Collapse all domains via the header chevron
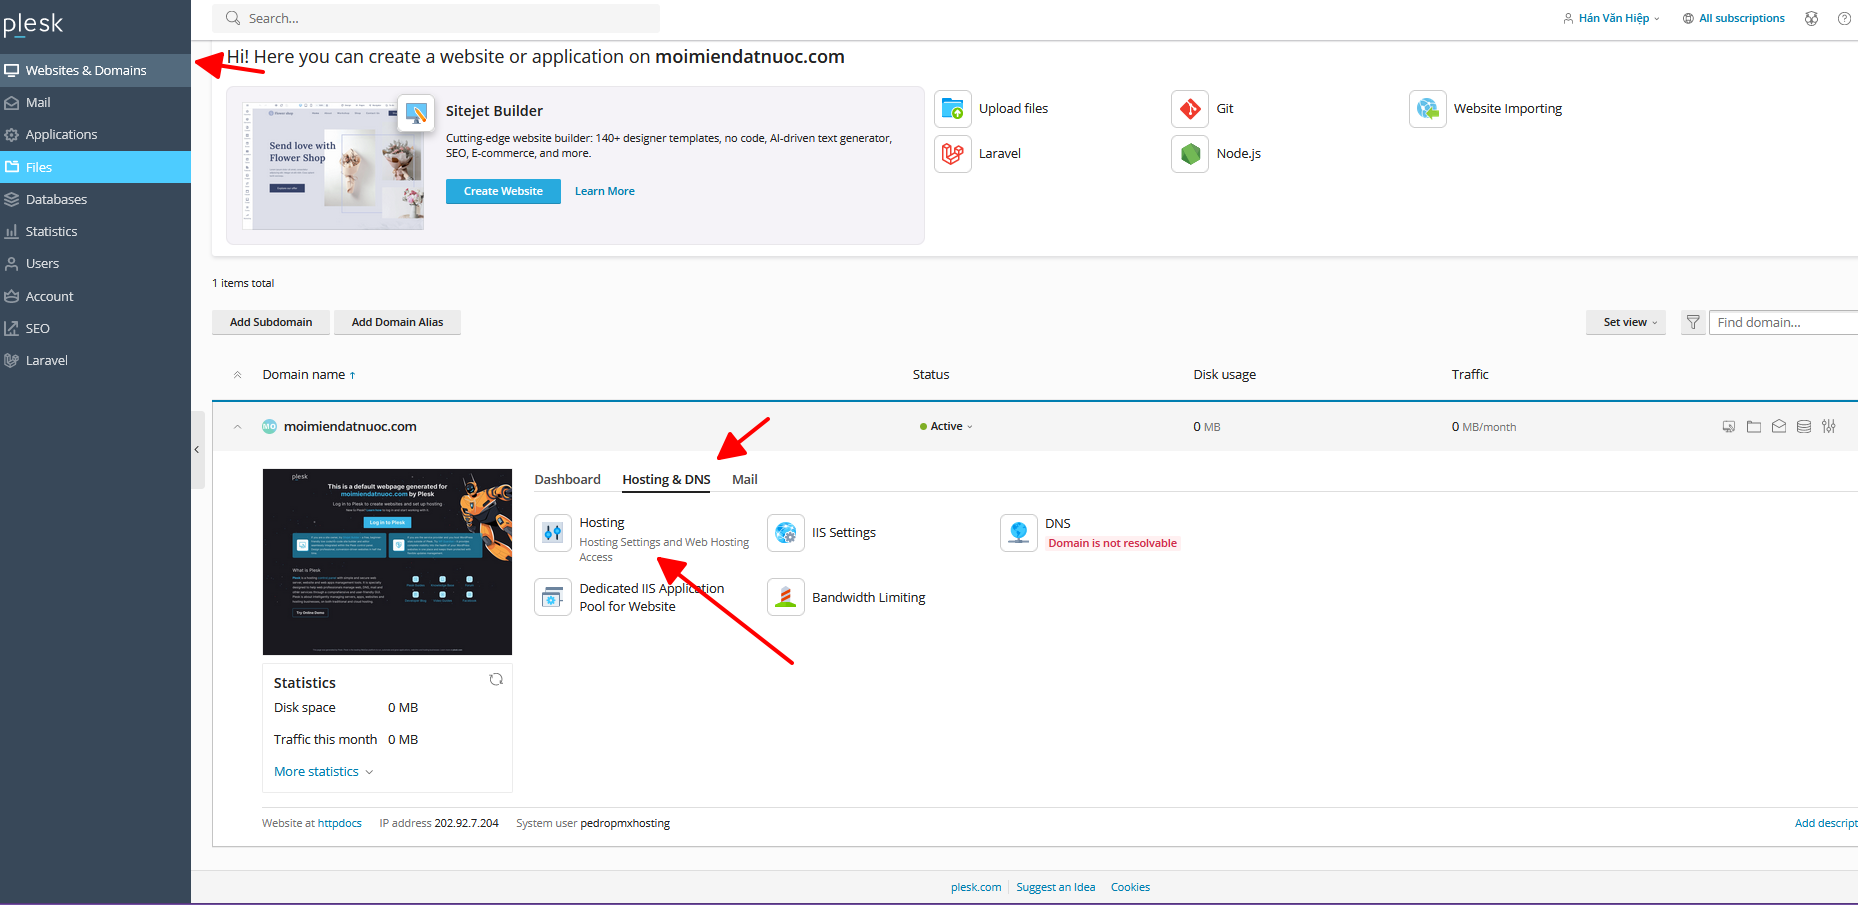This screenshot has width=1858, height=905. click(x=237, y=375)
